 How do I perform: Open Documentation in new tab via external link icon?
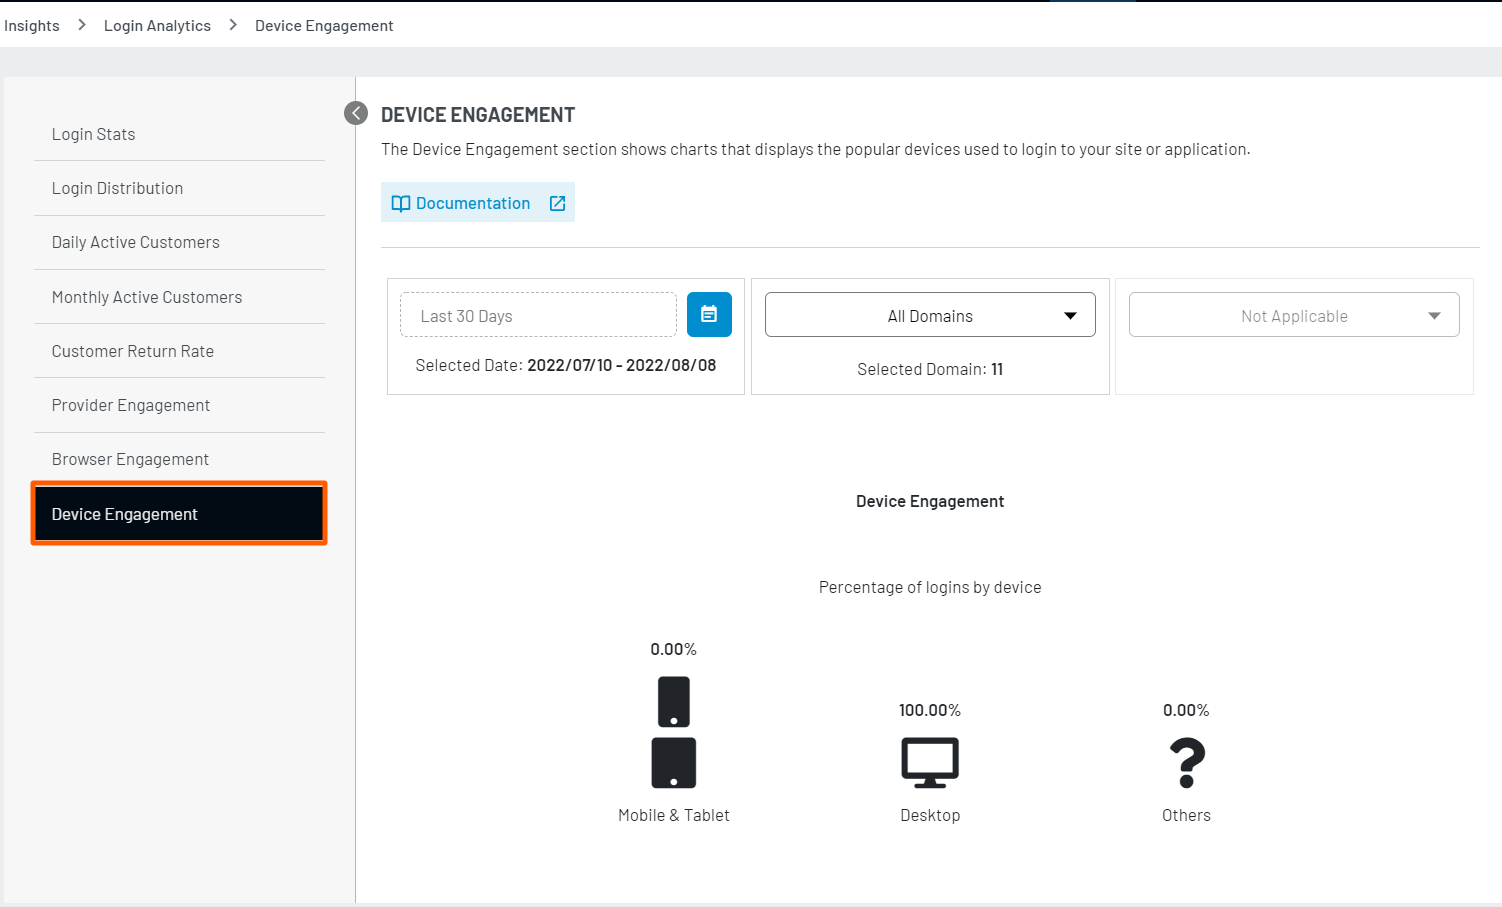557,202
